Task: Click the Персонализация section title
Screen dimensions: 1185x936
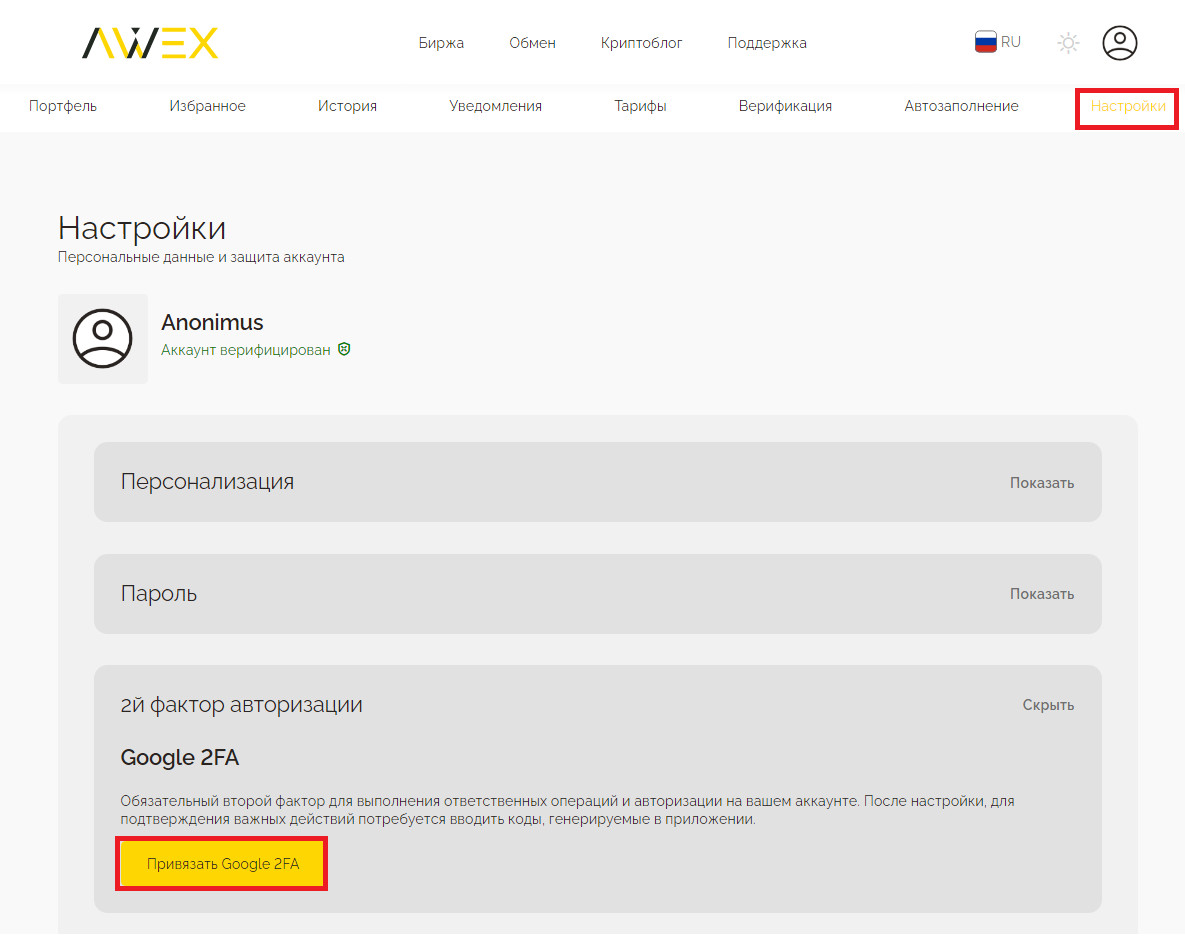Action: pos(207,481)
